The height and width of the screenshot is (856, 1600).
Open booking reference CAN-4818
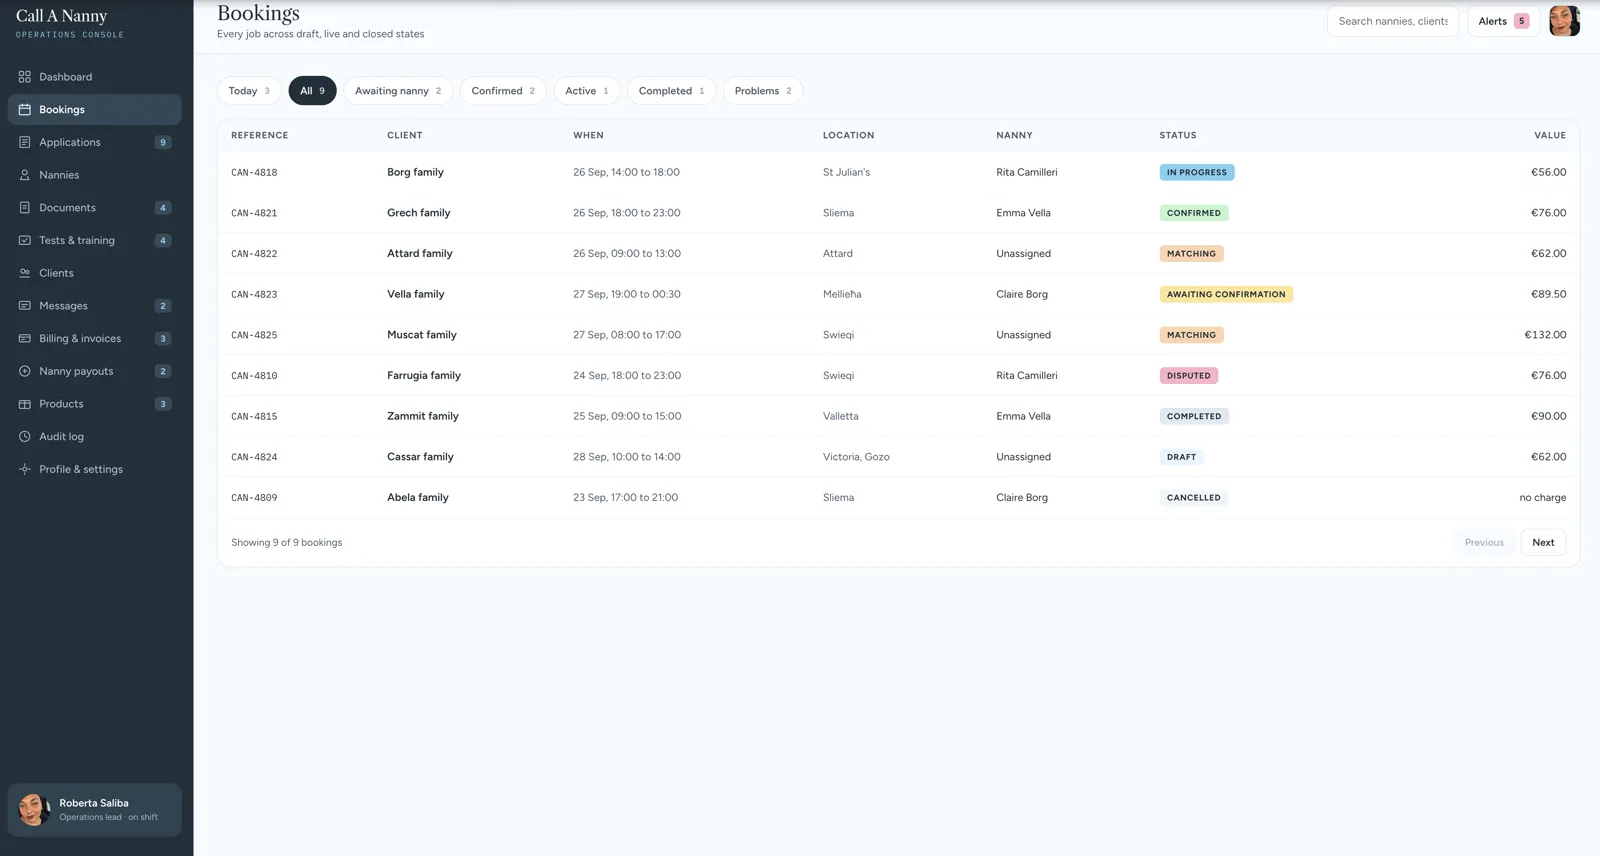(254, 173)
